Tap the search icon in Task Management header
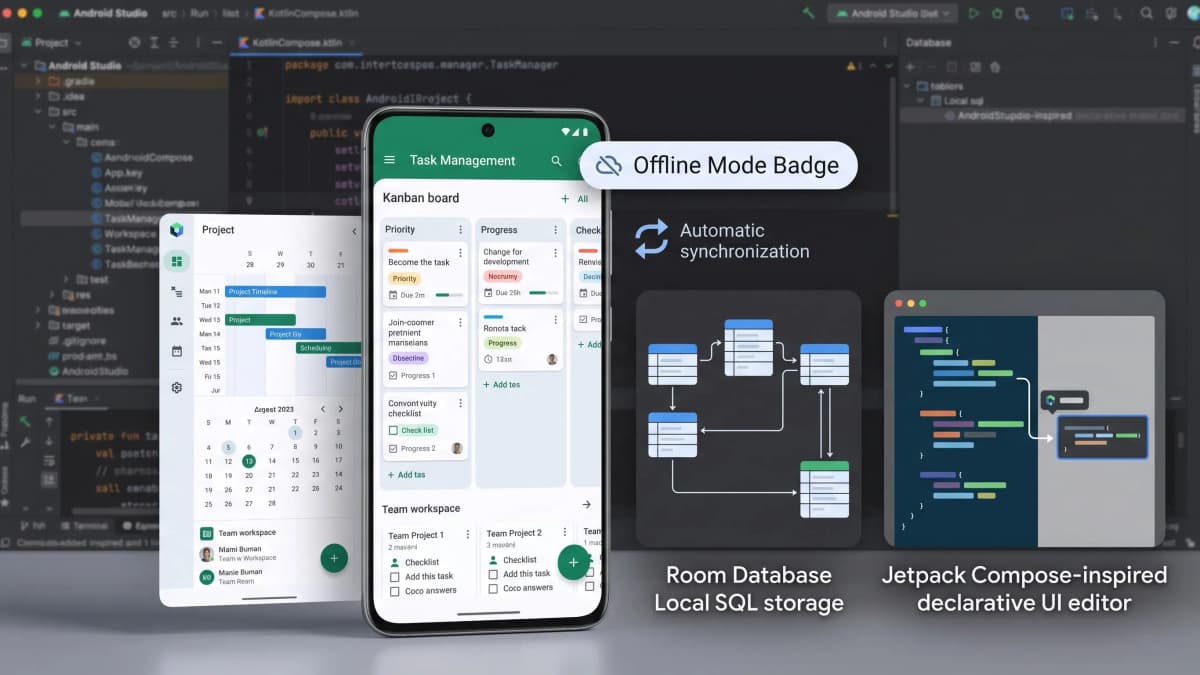Screen dimensions: 1200x675 point(557,160)
